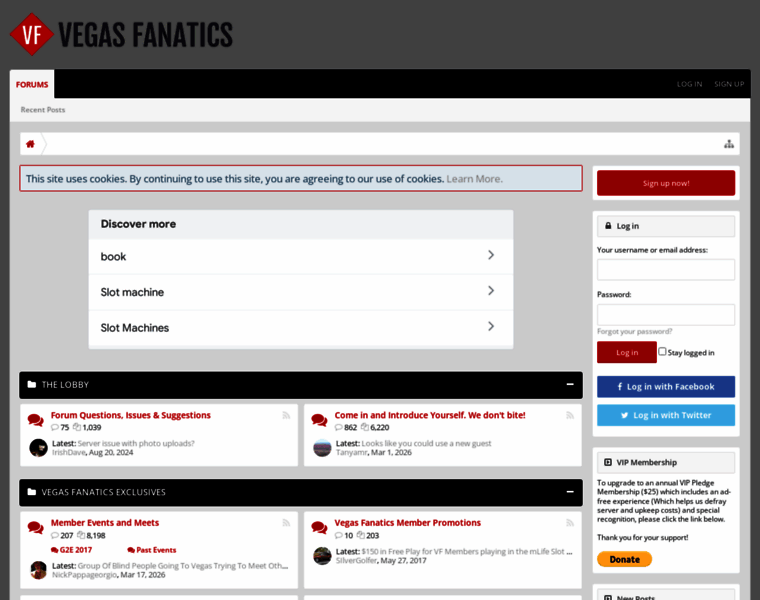Open Vegas Fanatics Member Promotions forum

point(408,523)
